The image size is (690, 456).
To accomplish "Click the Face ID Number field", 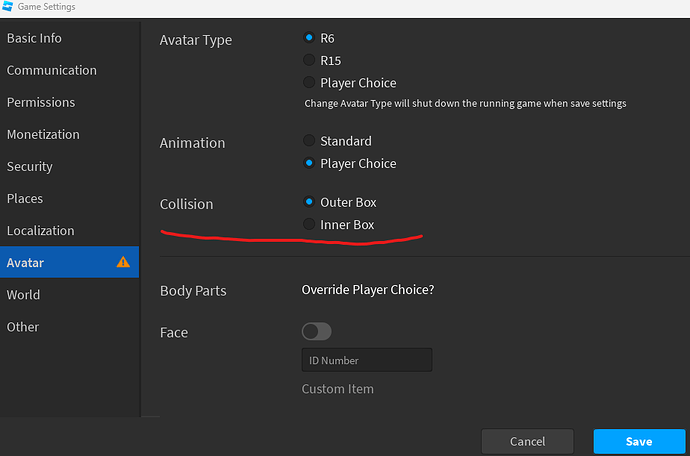I will [x=367, y=360].
